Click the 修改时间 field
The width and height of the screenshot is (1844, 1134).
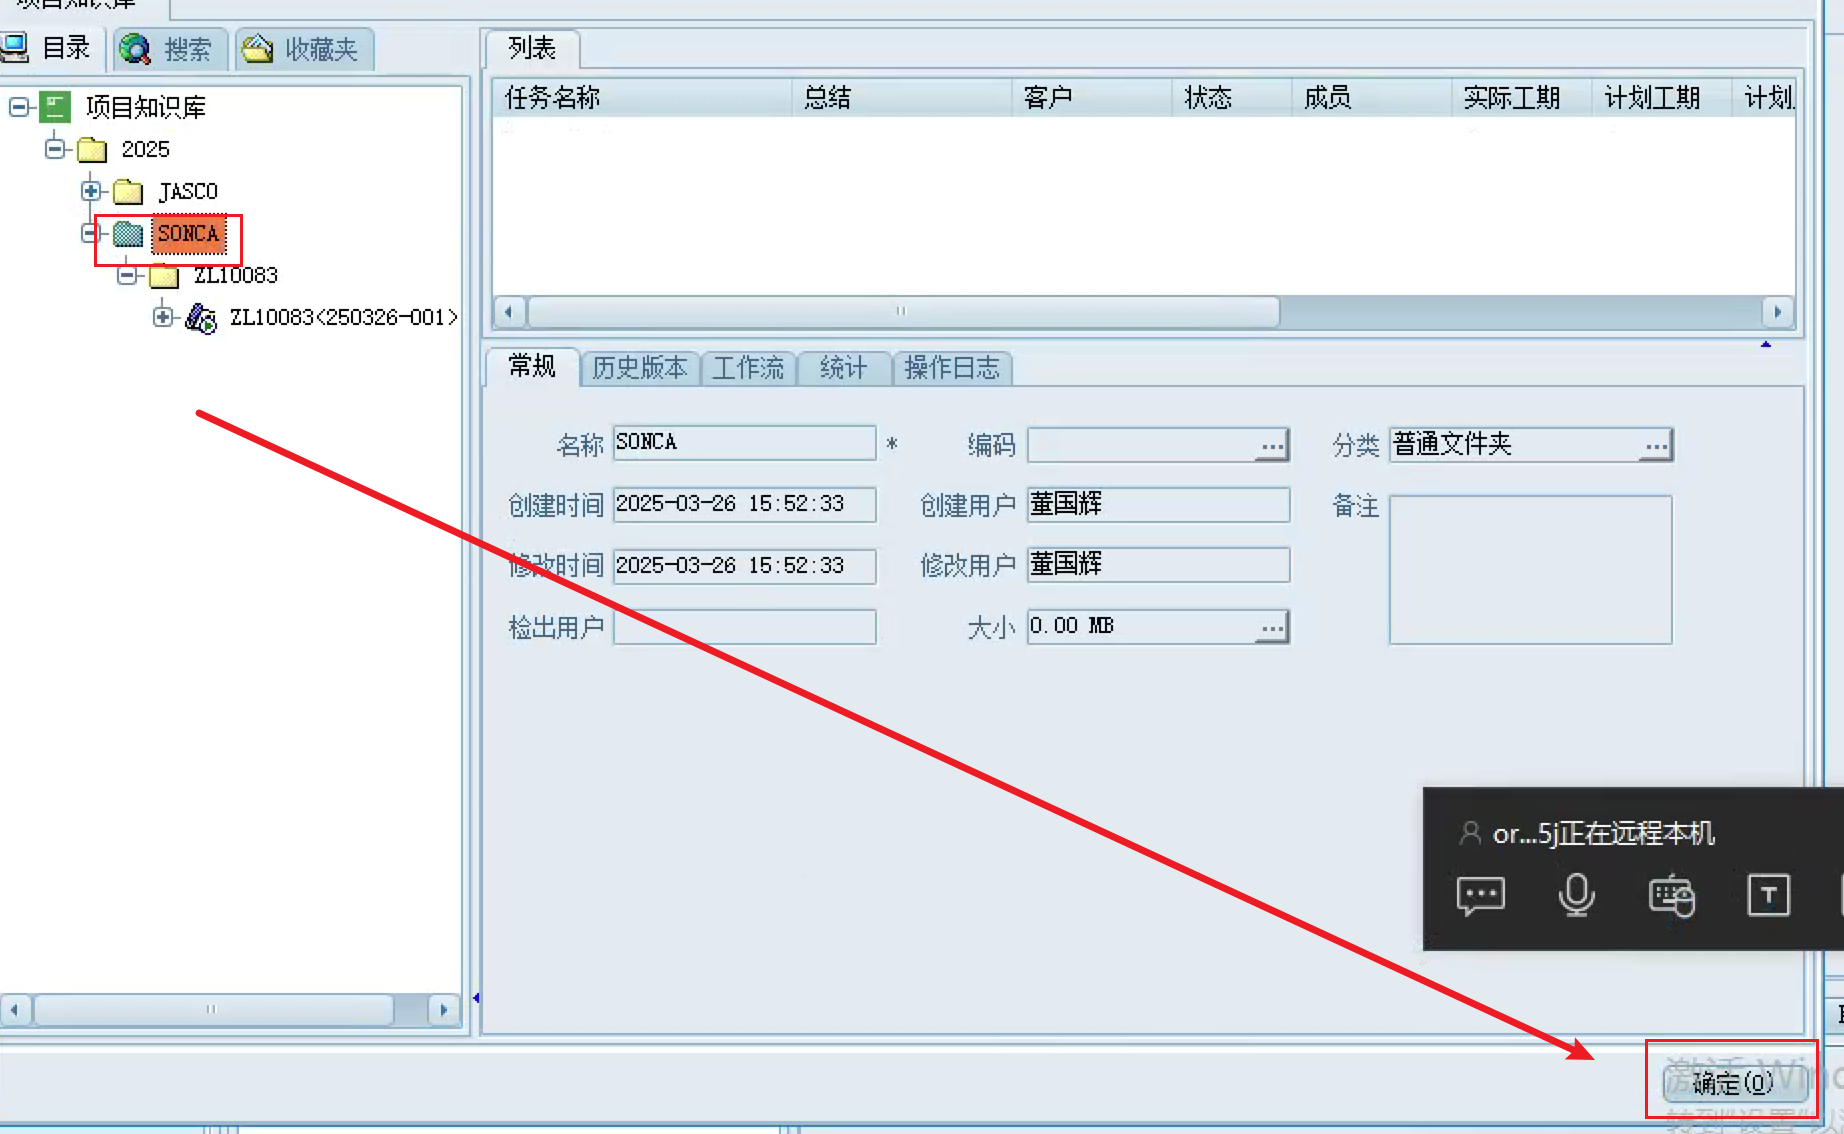[x=745, y=566]
